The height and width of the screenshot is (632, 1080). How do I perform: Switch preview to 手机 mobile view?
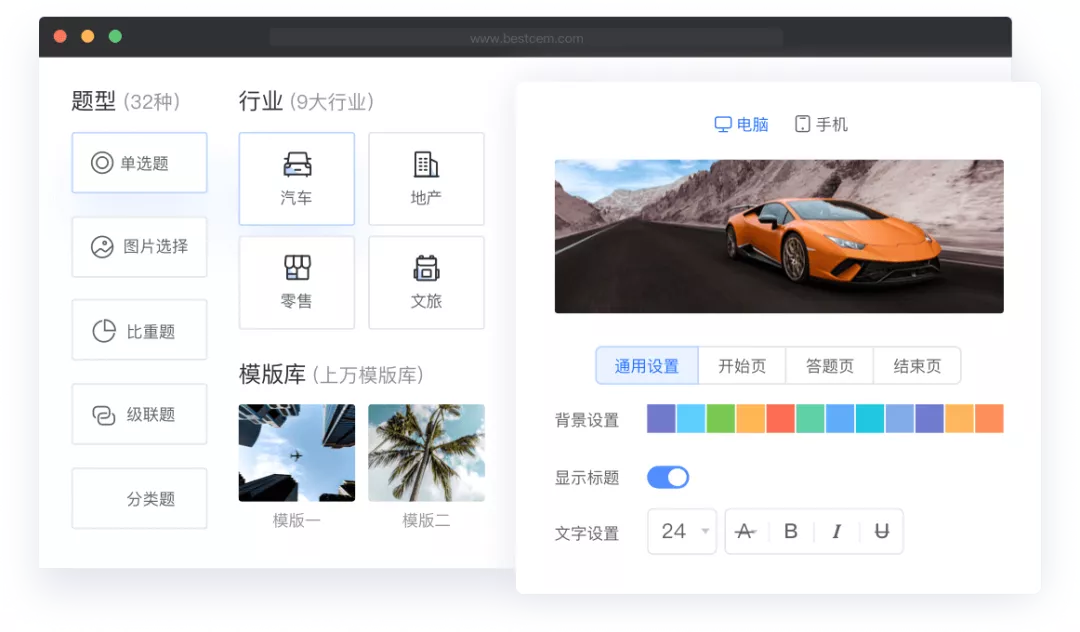click(820, 123)
